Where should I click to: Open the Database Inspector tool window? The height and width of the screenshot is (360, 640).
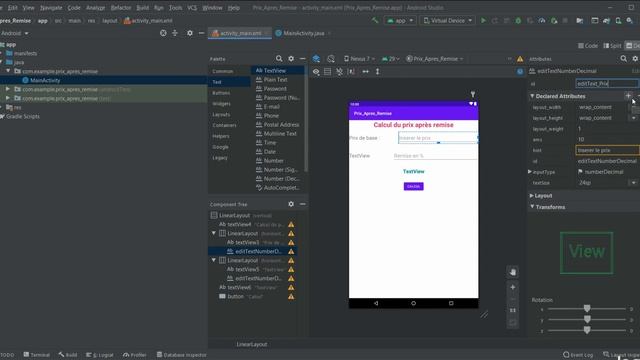[182, 355]
